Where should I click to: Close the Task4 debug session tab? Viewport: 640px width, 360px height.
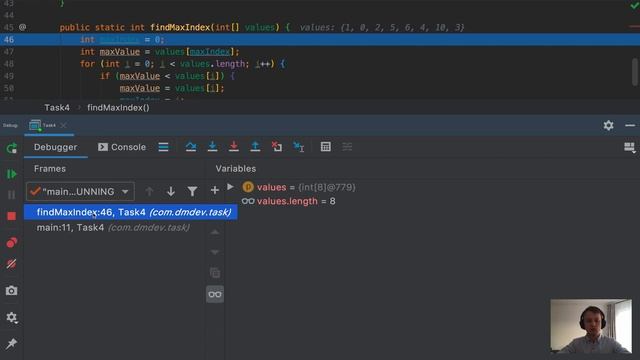[63, 125]
